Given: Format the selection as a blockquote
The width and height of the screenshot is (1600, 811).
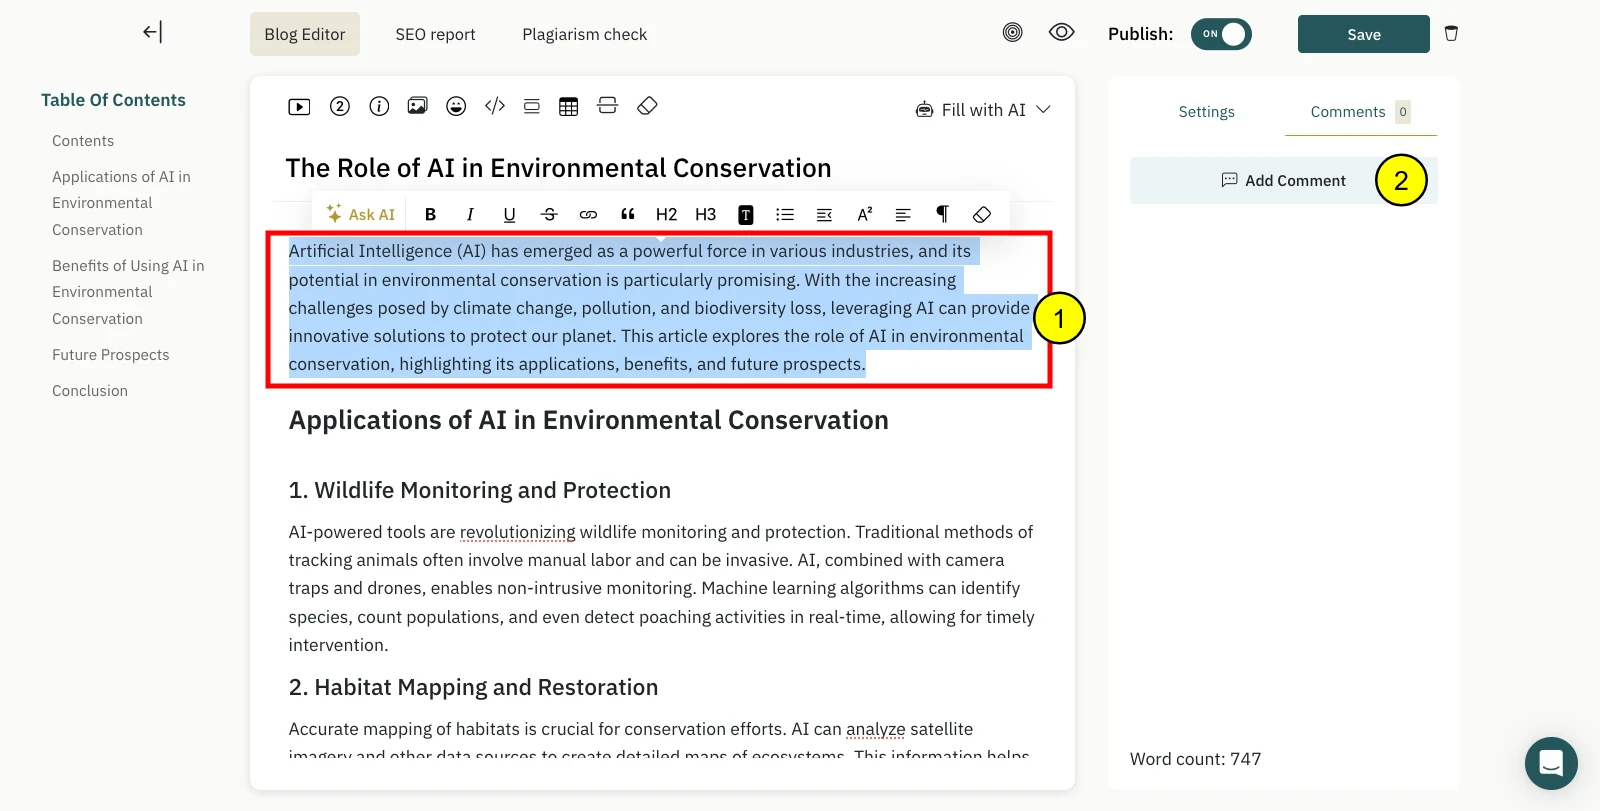Looking at the screenshot, I should (x=628, y=214).
